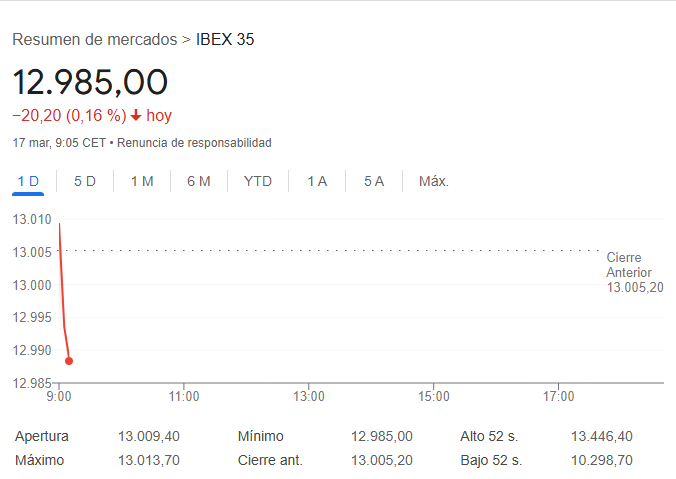
Task: Switch to the 5 D chart tab
Action: click(85, 181)
